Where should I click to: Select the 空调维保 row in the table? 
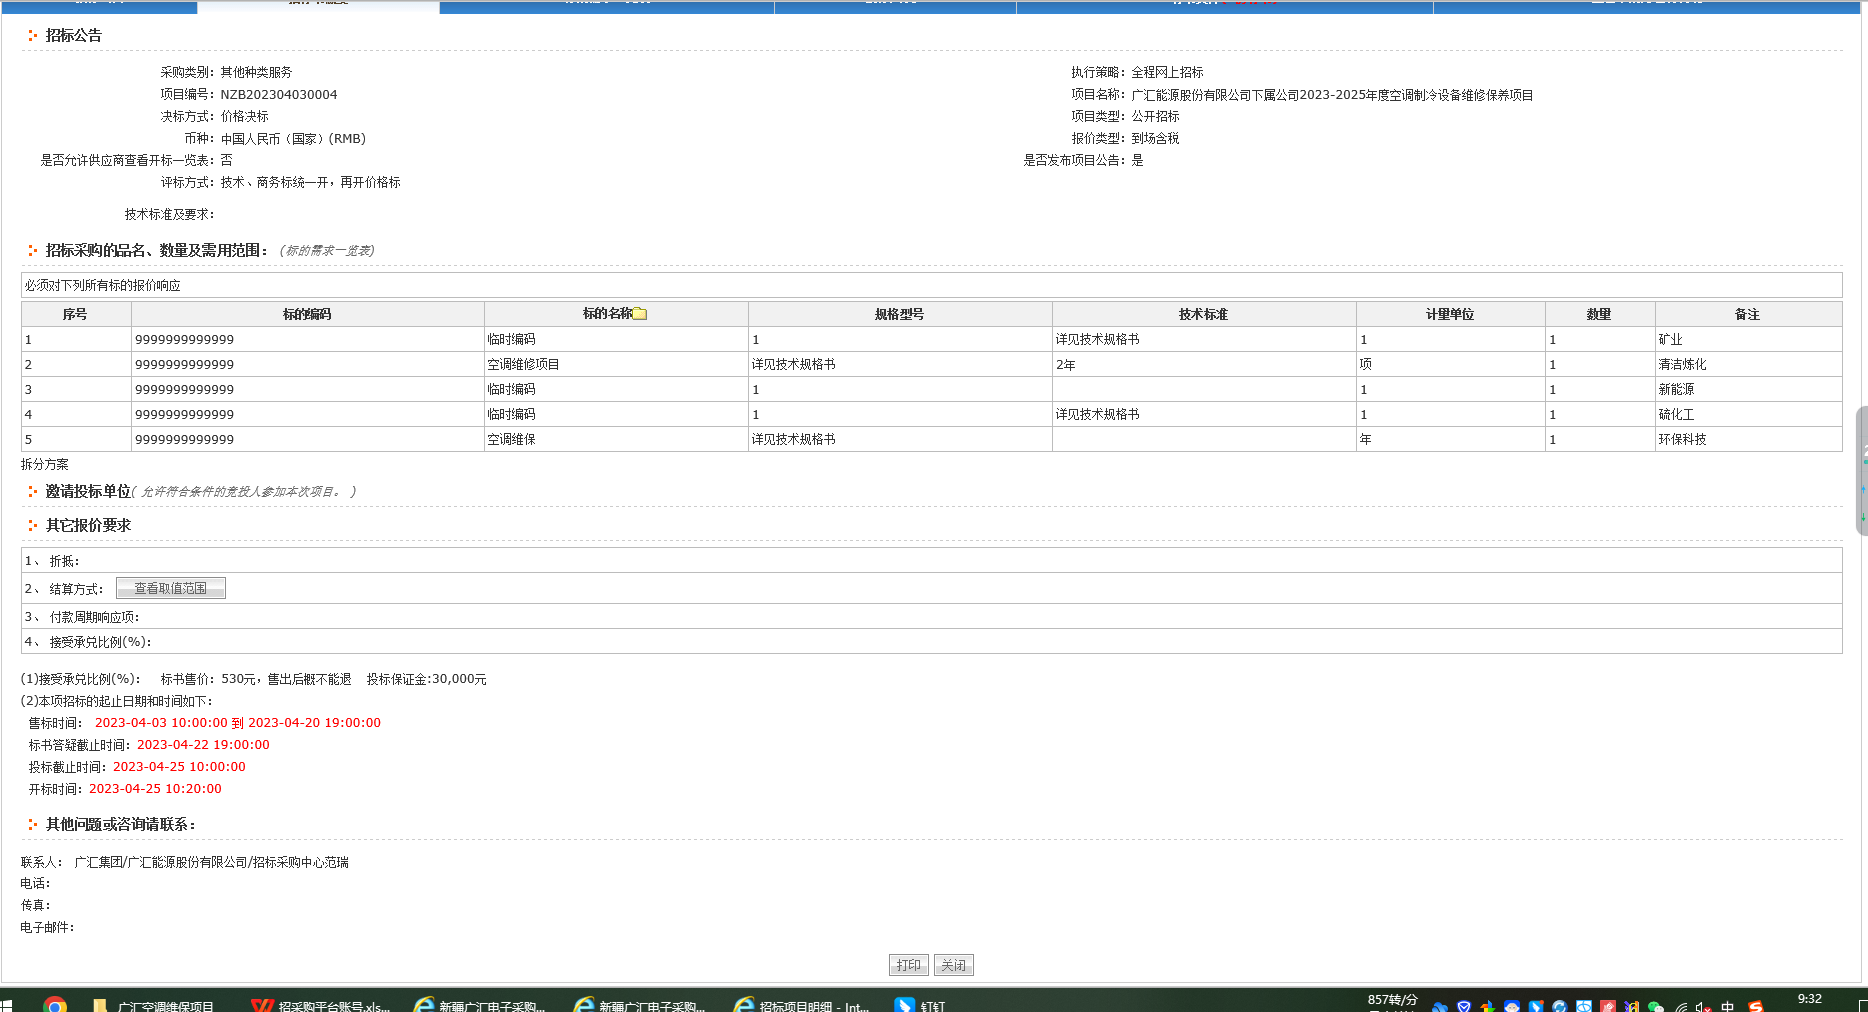point(511,440)
